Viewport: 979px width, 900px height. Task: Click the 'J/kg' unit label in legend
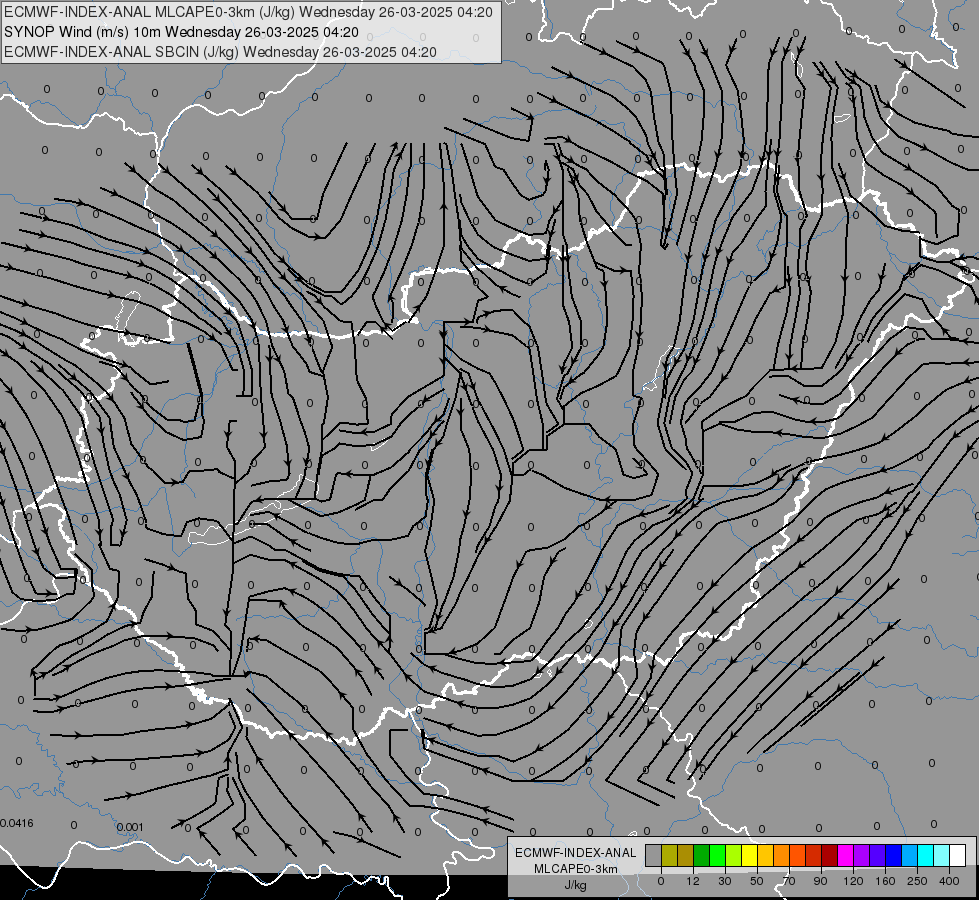click(x=576, y=884)
